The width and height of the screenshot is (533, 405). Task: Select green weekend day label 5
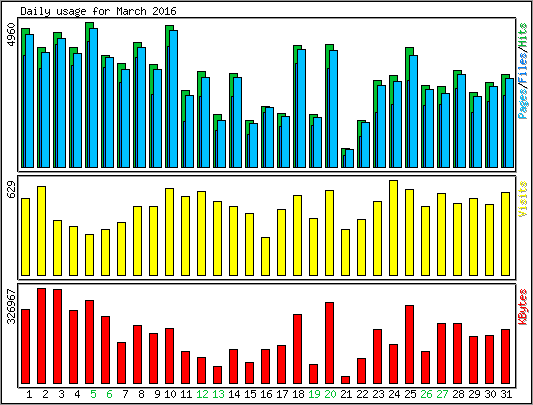coord(93,394)
